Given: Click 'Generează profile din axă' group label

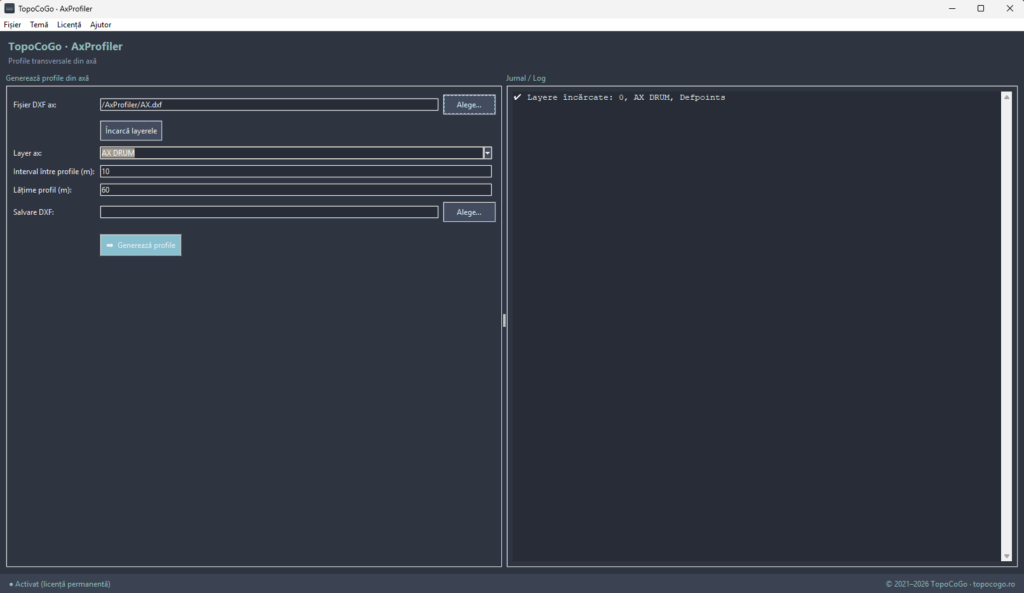Looking at the screenshot, I should (x=47, y=78).
